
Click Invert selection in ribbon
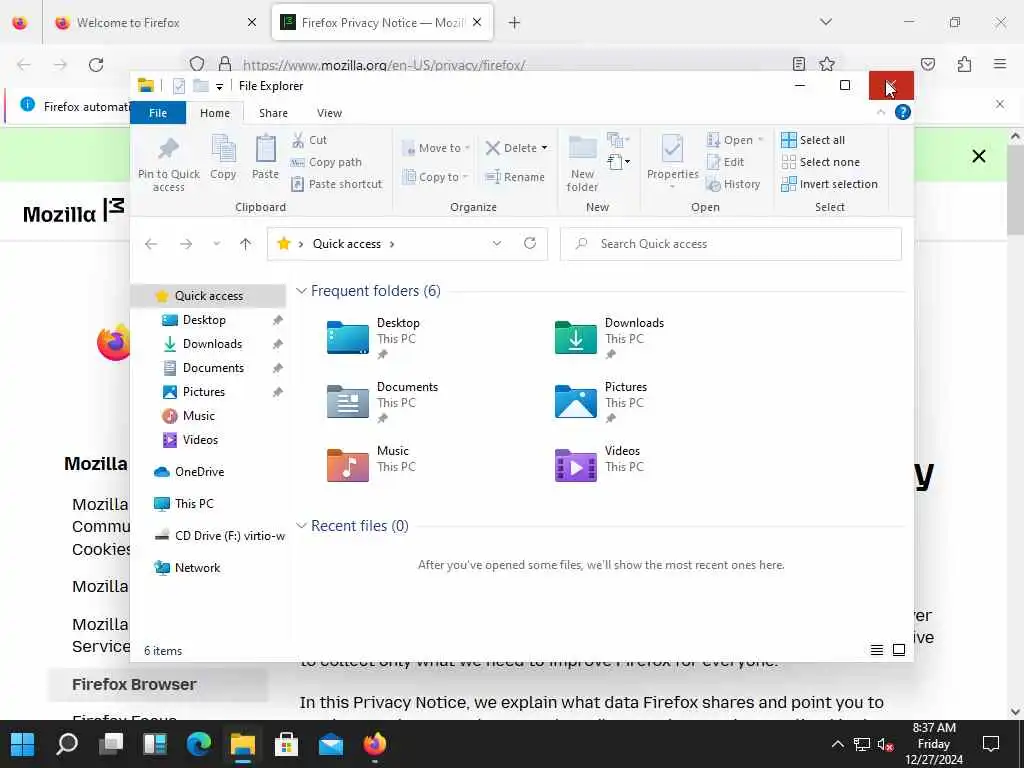(829, 184)
